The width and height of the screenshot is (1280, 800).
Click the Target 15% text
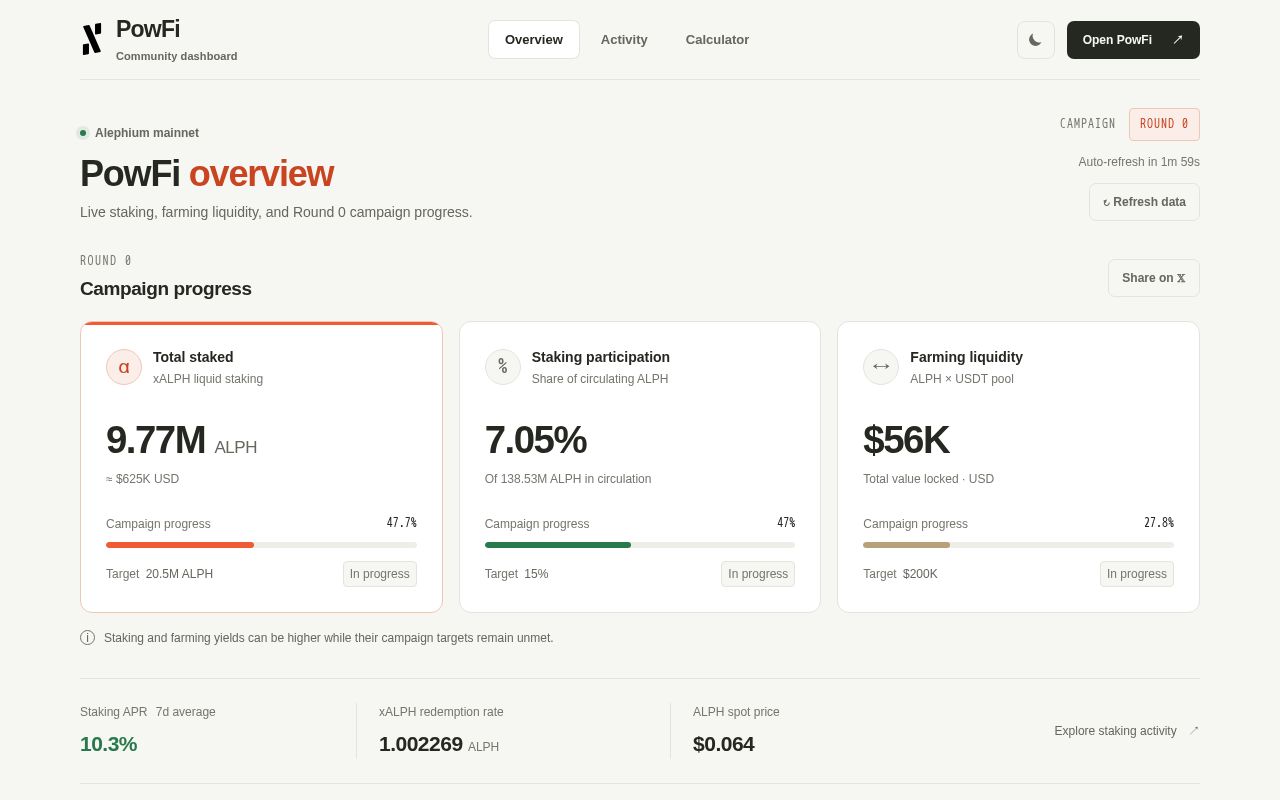(516, 574)
